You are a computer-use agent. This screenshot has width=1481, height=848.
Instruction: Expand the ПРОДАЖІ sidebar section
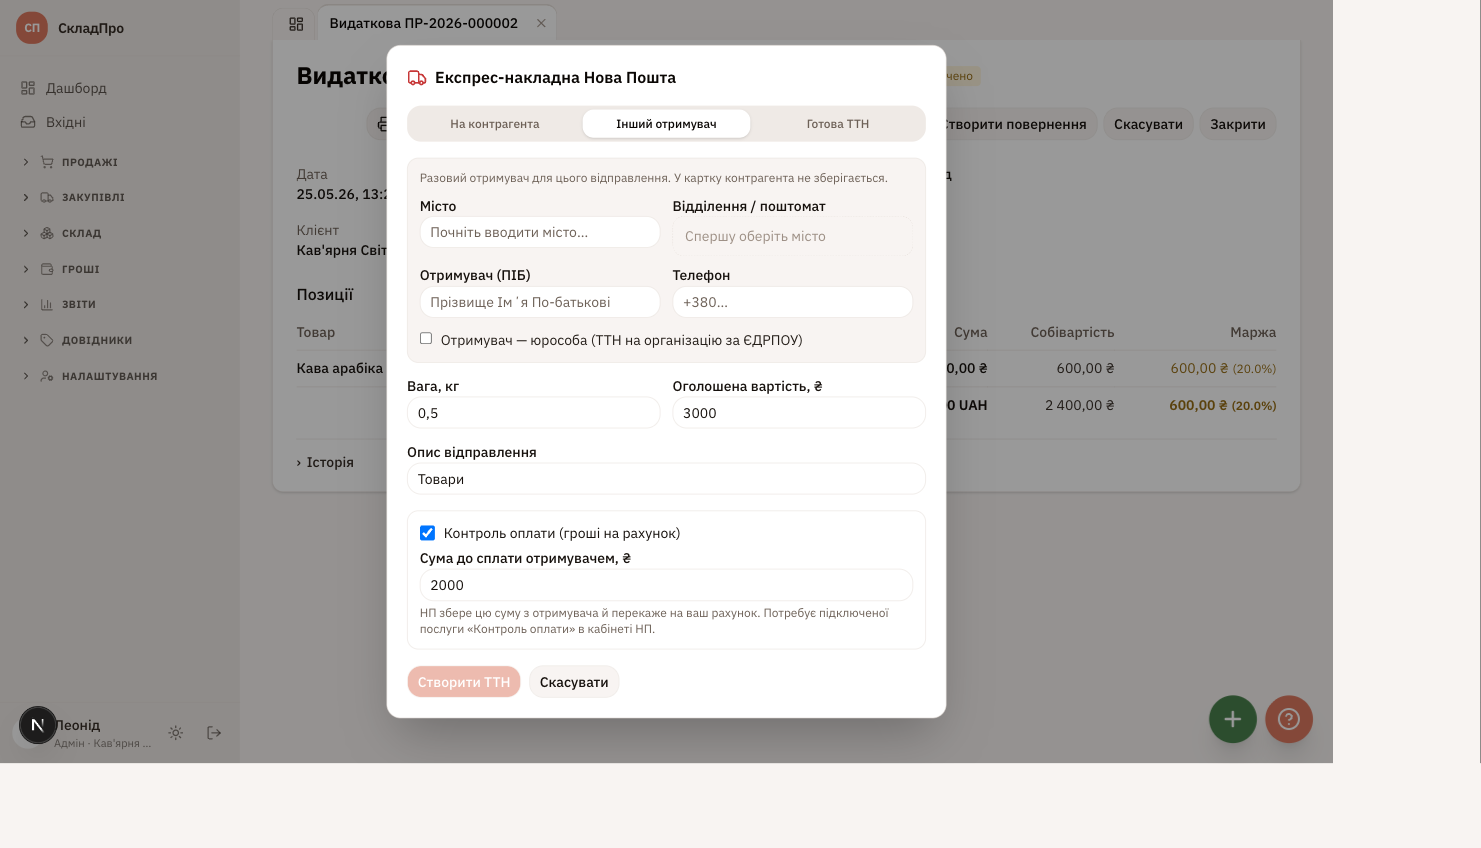pos(90,162)
